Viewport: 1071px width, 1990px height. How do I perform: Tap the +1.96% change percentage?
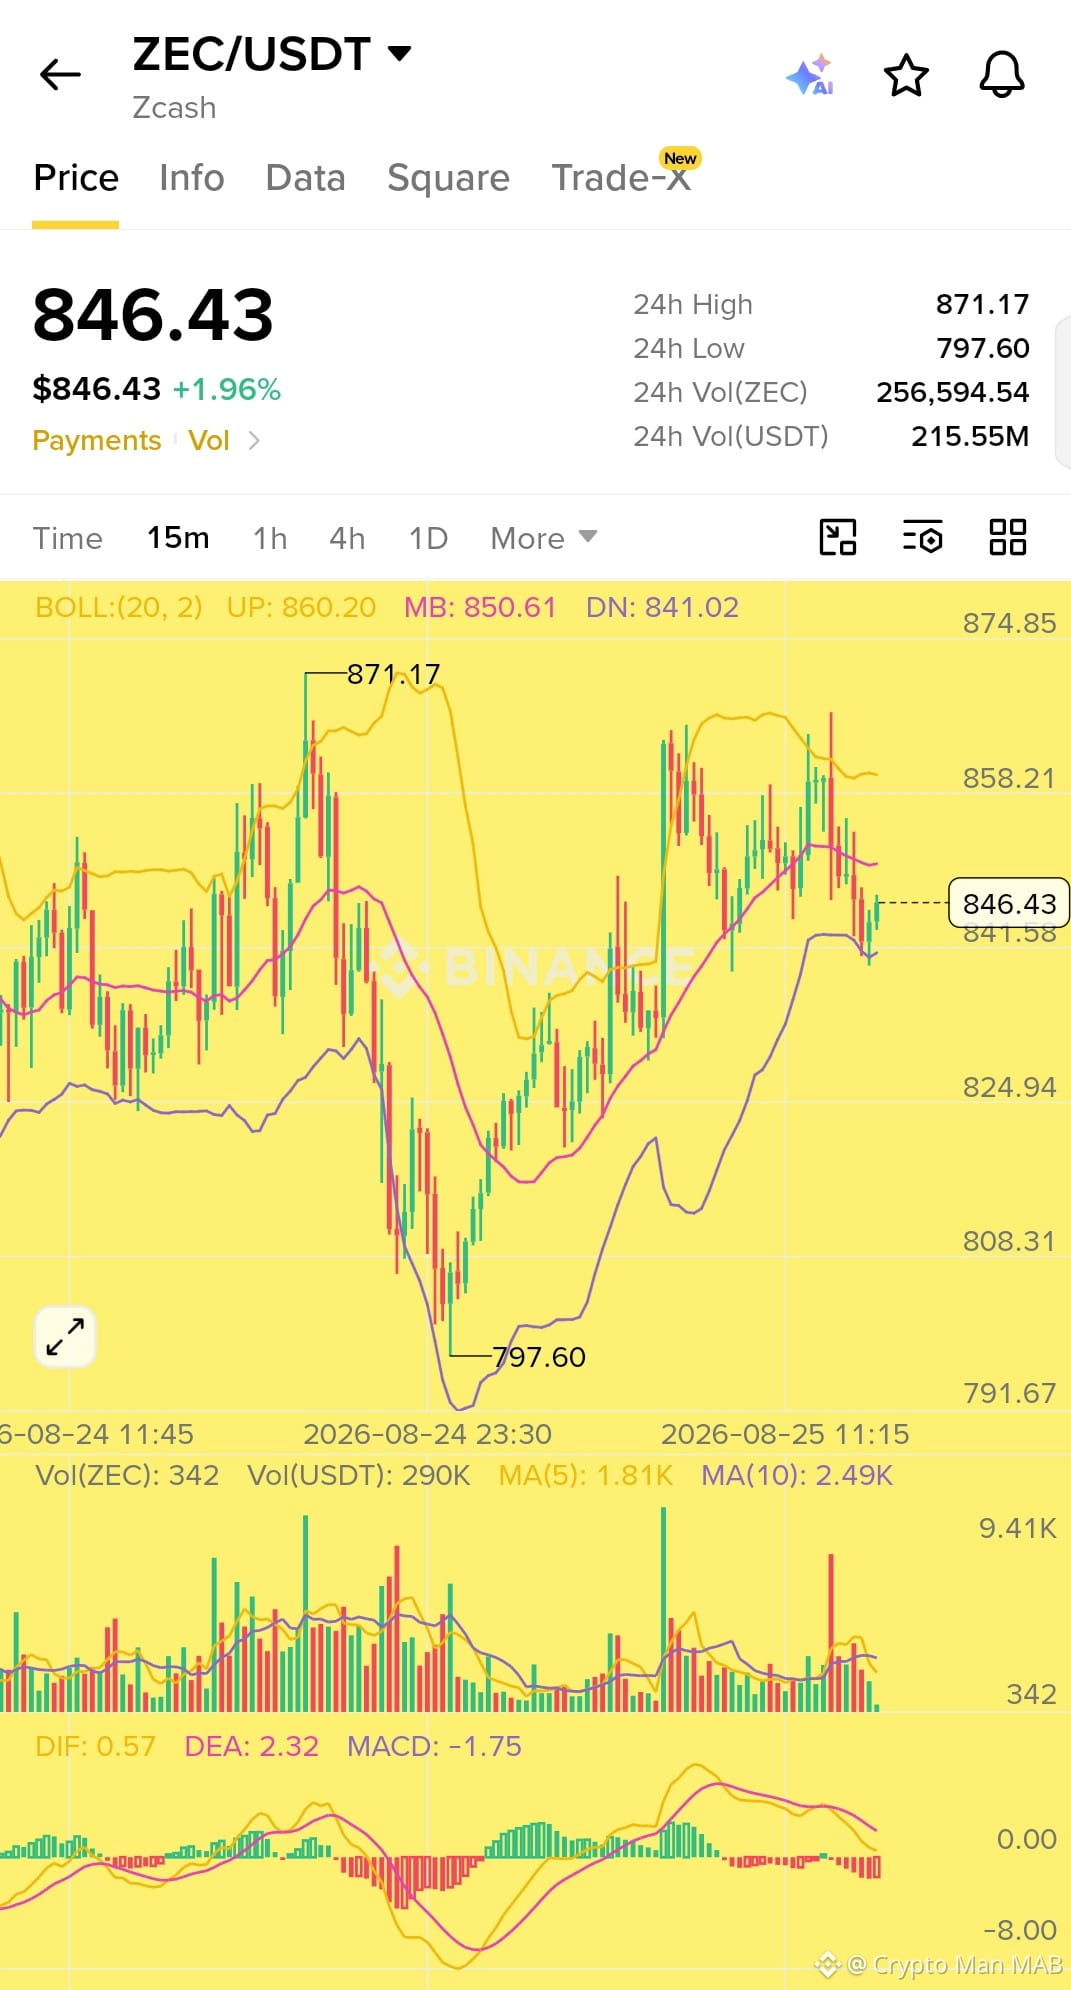tap(227, 389)
